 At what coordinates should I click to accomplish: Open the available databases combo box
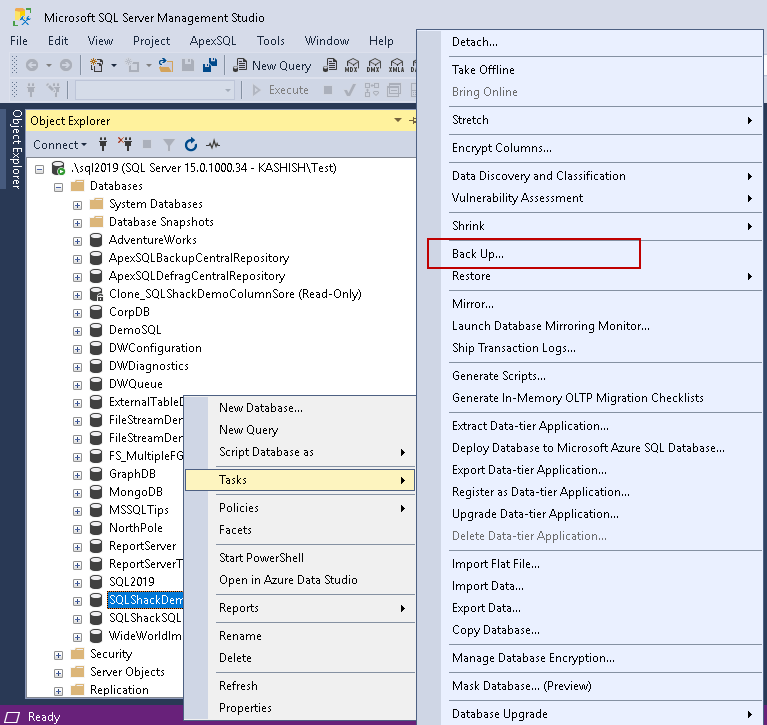pos(155,90)
